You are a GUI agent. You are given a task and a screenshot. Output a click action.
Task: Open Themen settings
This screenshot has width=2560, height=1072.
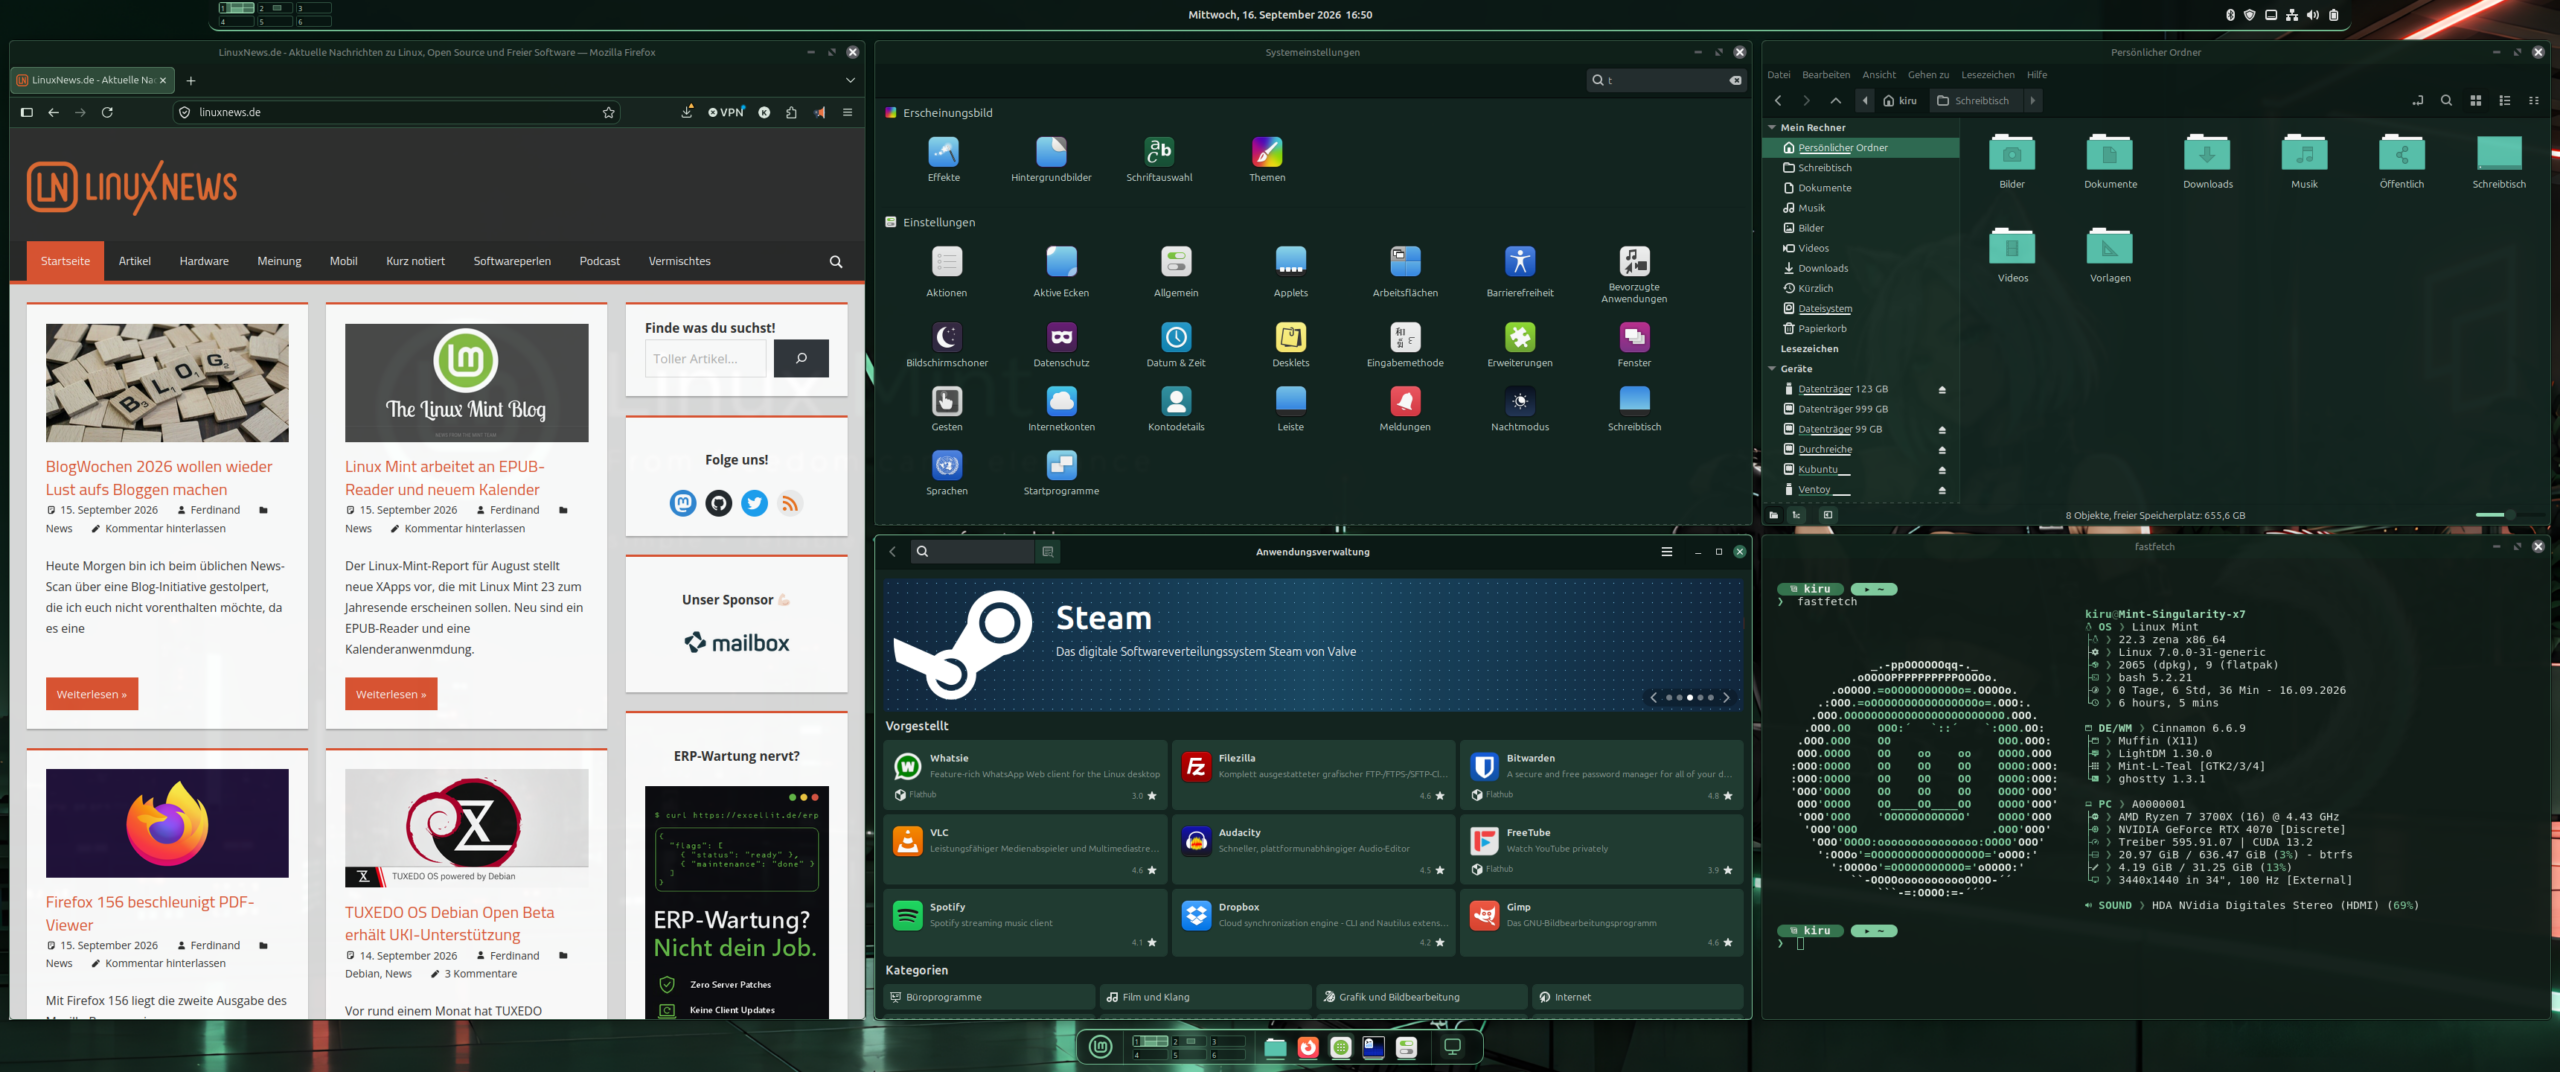1267,159
